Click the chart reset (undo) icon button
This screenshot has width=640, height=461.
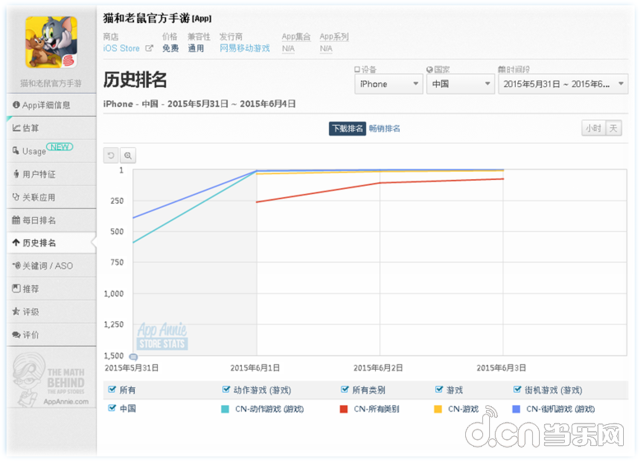(111, 156)
